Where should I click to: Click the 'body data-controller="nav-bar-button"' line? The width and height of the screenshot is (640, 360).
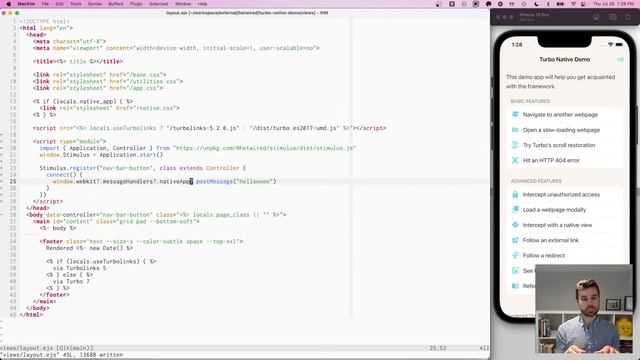(156, 214)
